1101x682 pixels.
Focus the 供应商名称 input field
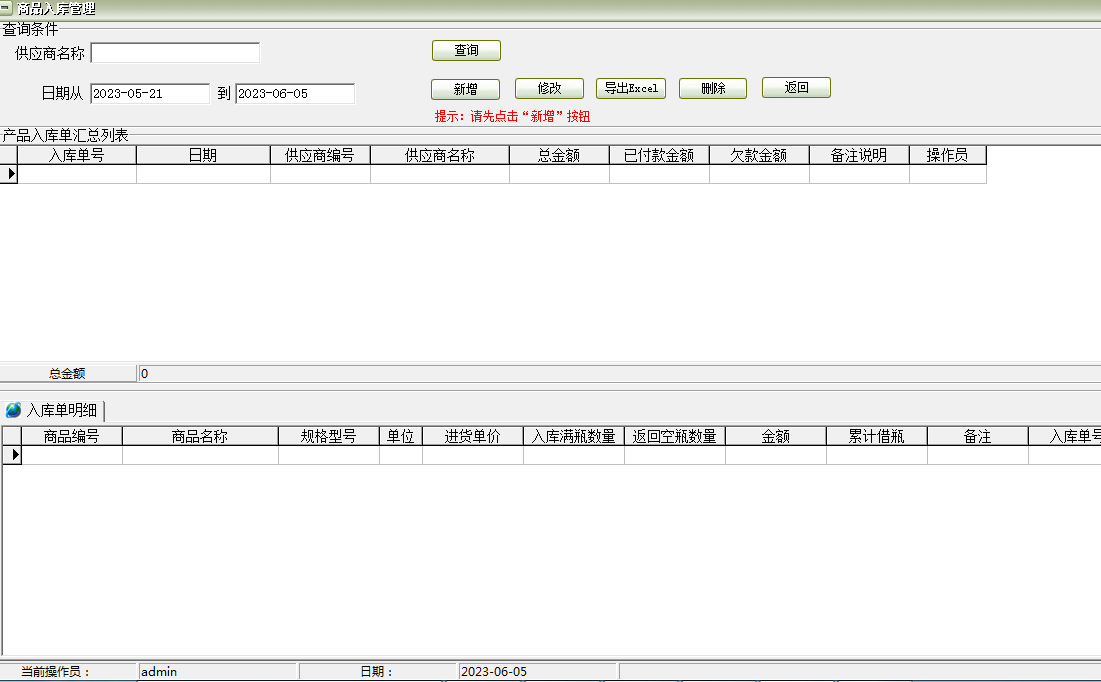click(x=176, y=53)
